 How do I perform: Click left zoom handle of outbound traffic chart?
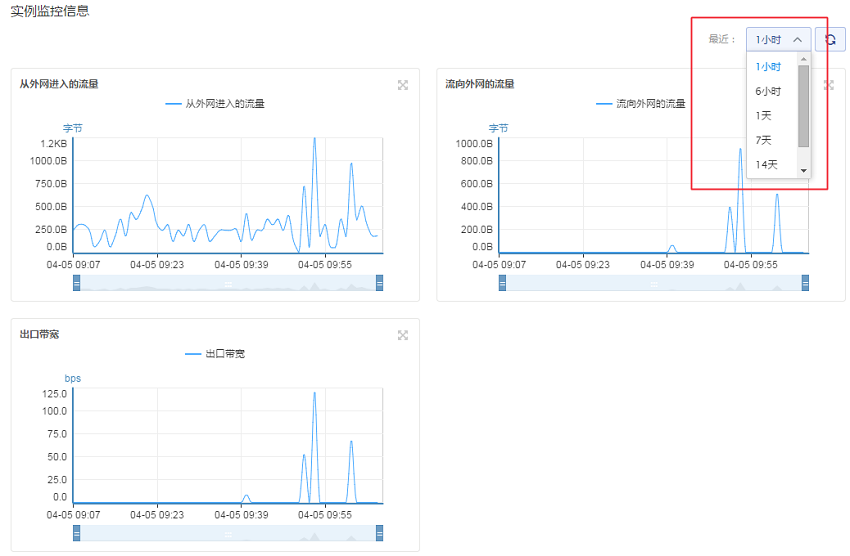(x=503, y=283)
